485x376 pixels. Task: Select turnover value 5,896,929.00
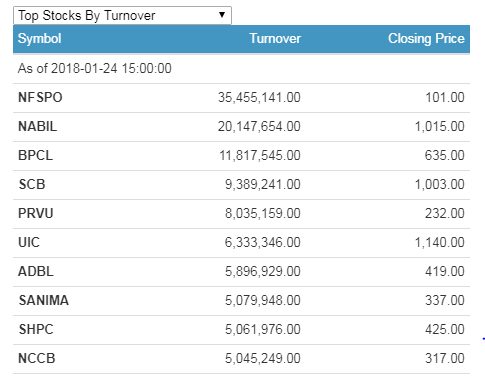tap(263, 271)
